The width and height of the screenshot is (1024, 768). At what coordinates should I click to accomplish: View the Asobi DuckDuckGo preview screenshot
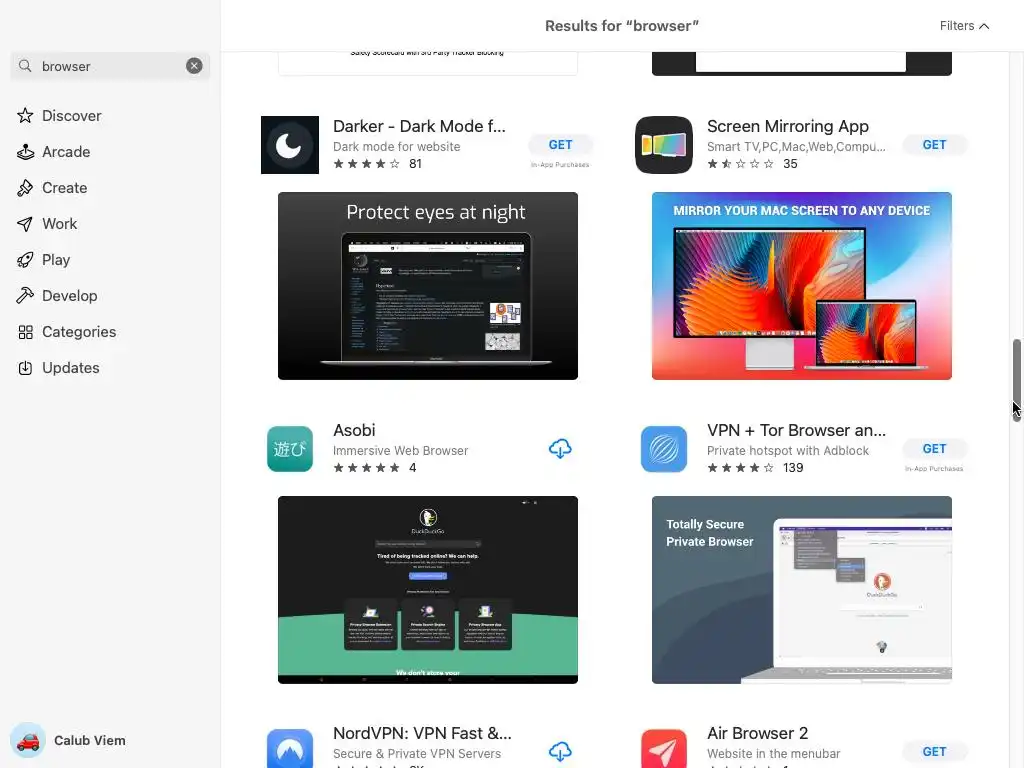[428, 590]
